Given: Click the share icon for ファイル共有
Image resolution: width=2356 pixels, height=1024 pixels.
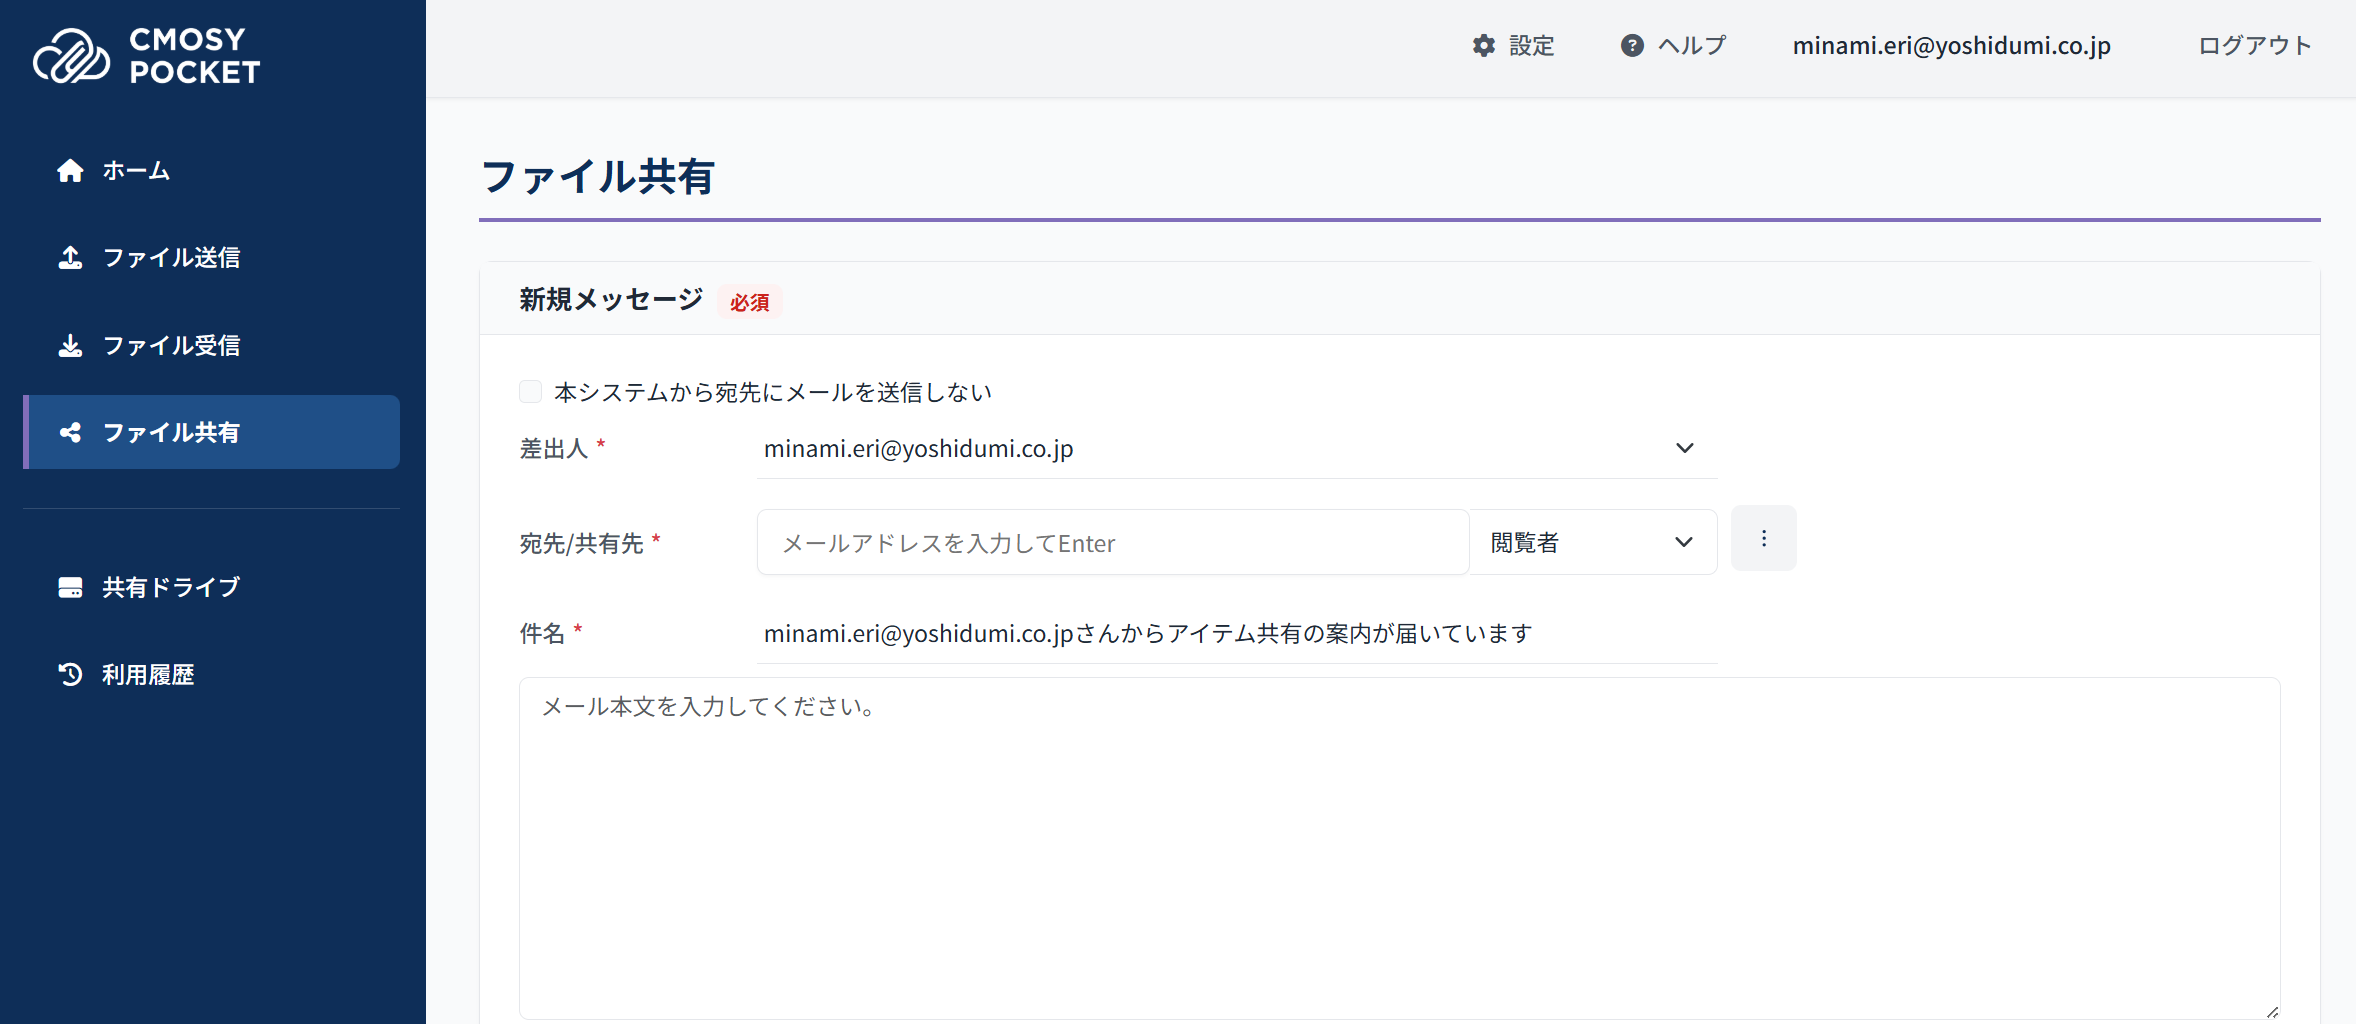Looking at the screenshot, I should pos(70,433).
